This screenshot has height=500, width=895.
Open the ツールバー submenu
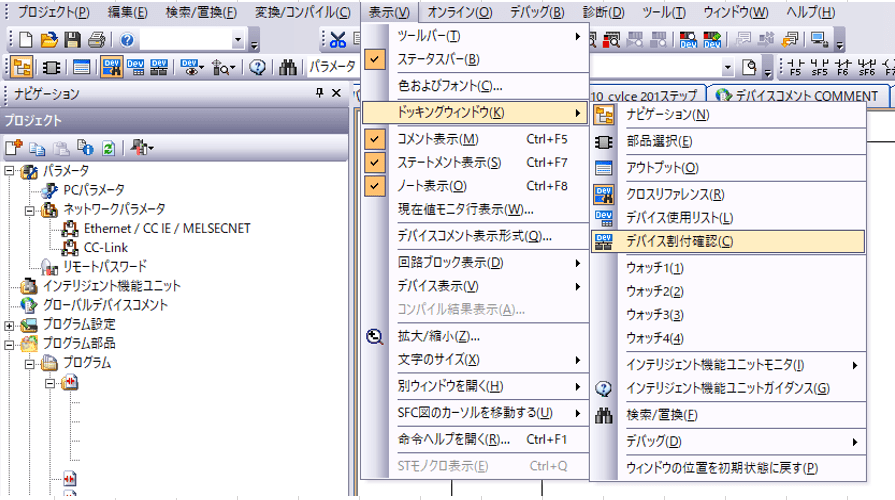475,36
